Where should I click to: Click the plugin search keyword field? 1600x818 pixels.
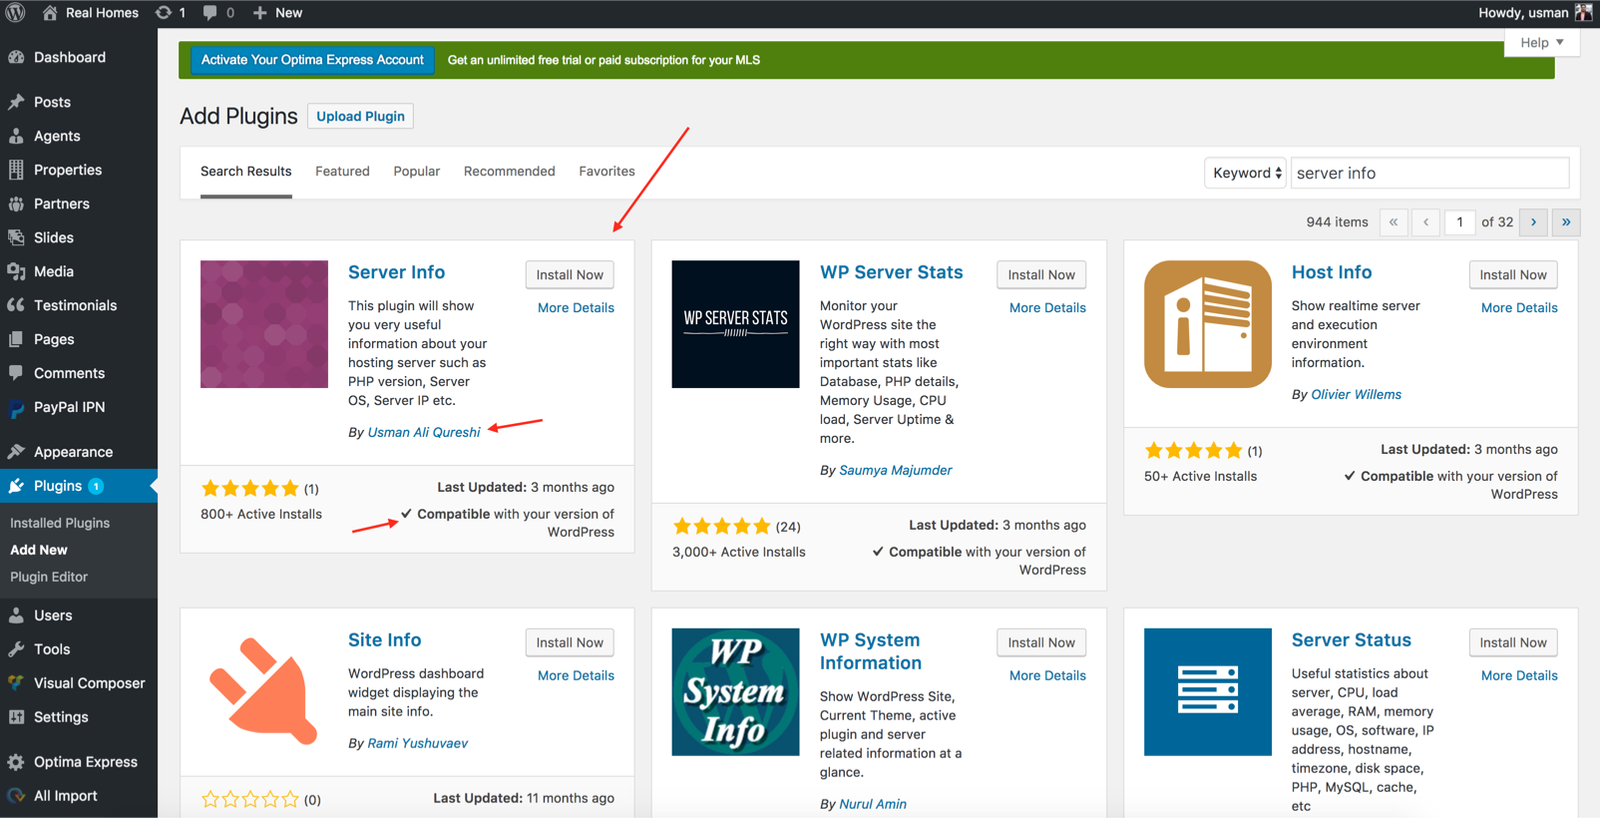[x=1429, y=173]
